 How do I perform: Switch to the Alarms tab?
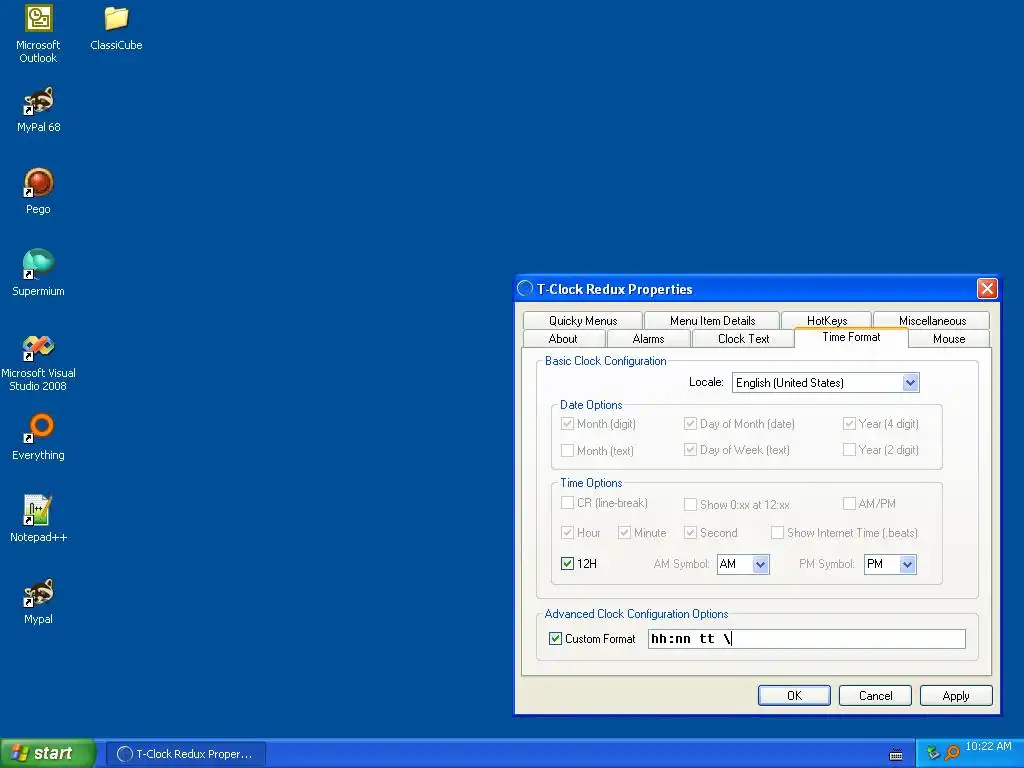point(648,339)
